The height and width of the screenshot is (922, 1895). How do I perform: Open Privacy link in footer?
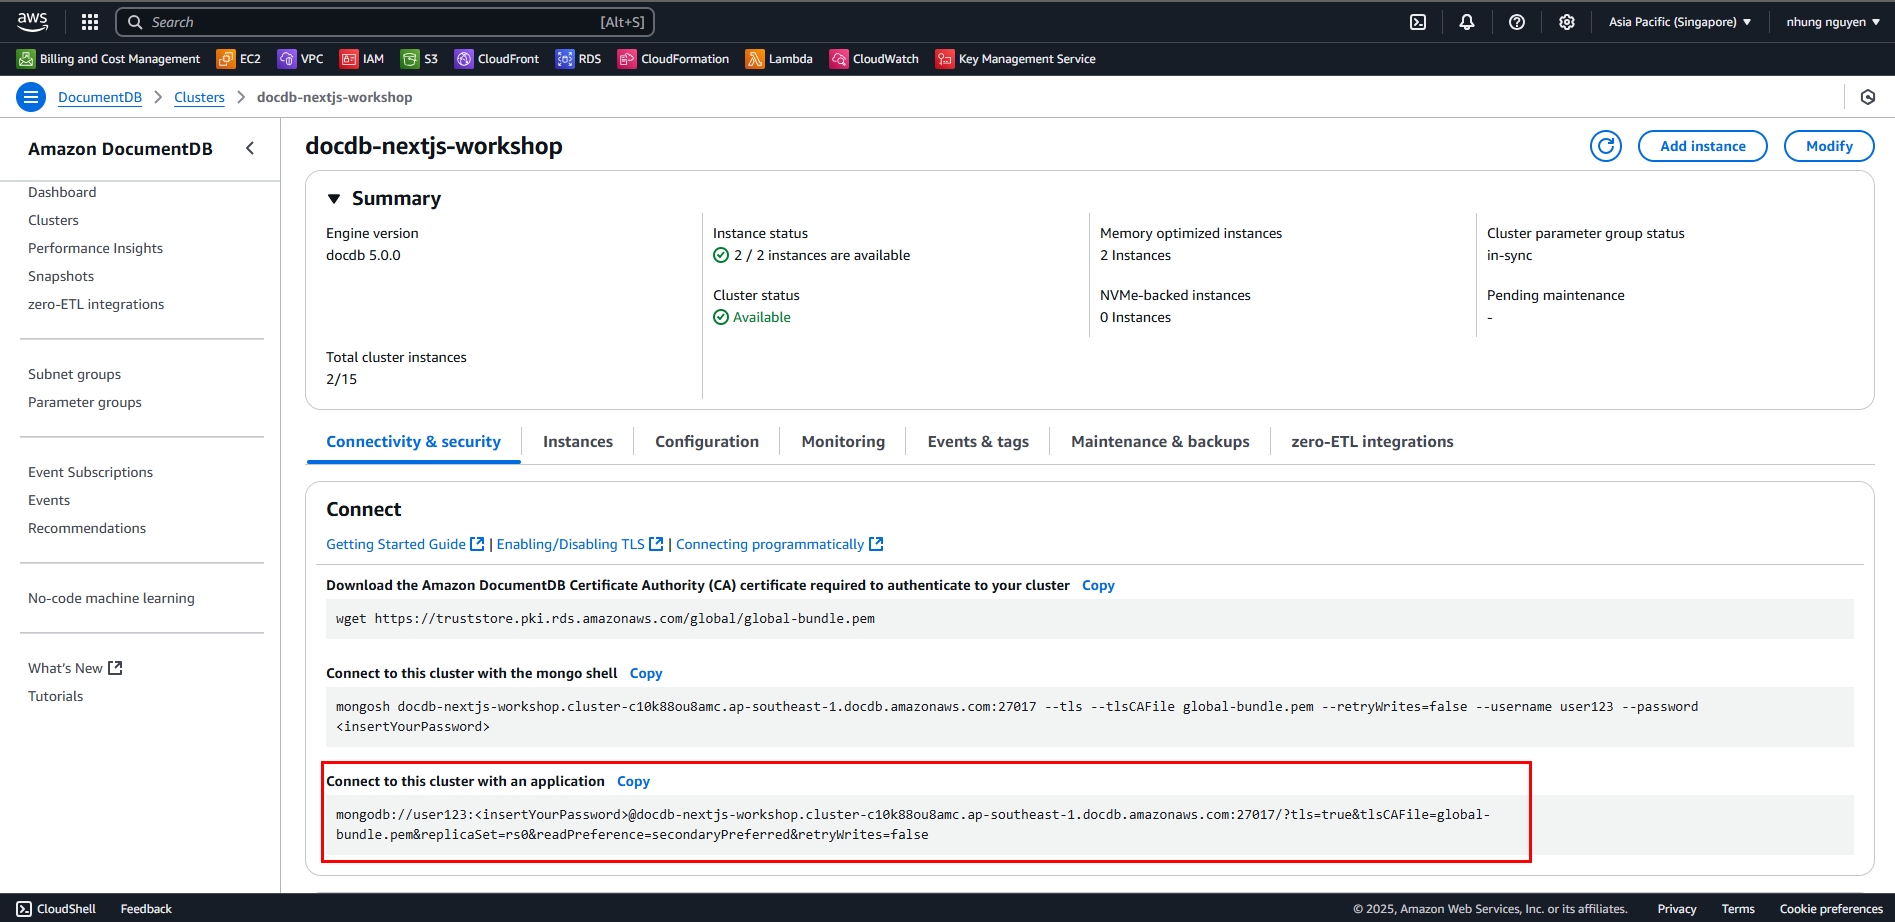[x=1677, y=909]
